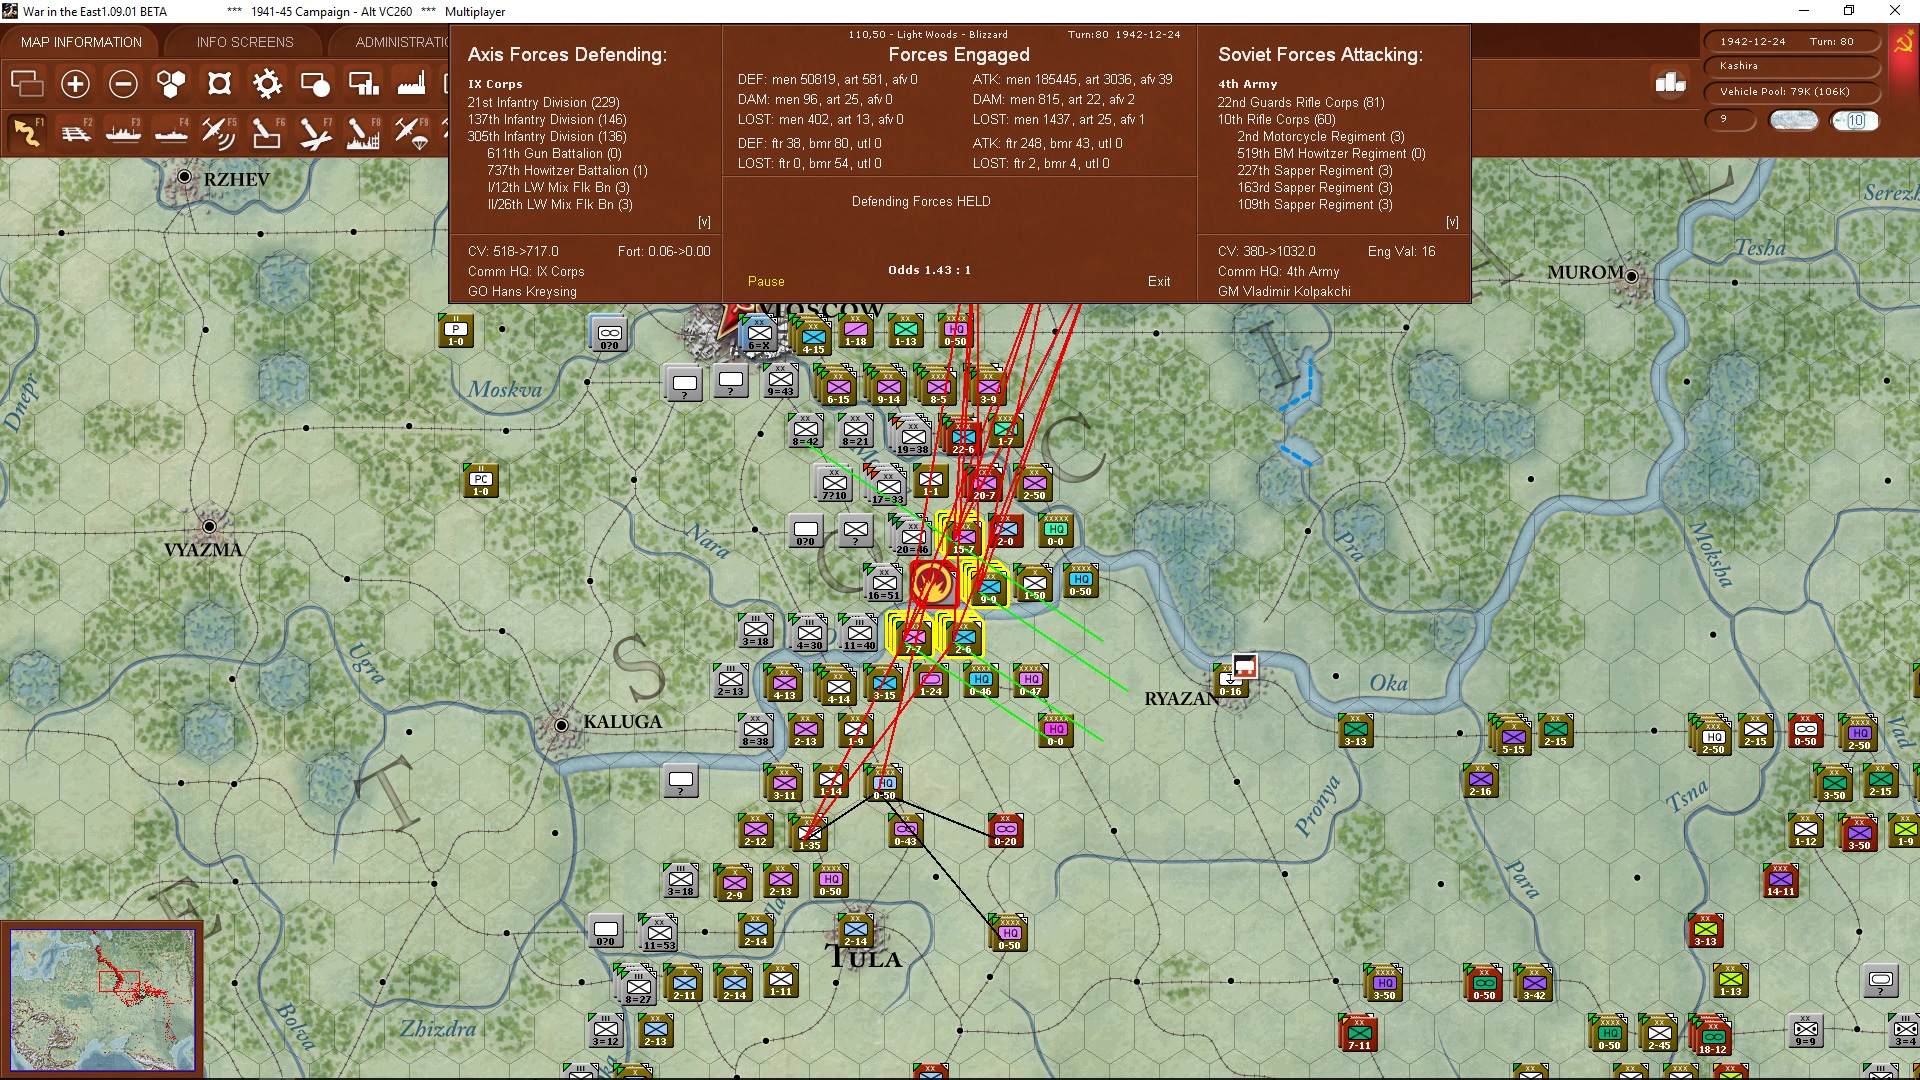The image size is (1920, 1080).
Task: Select the F5 air recon icon
Action: point(219,132)
